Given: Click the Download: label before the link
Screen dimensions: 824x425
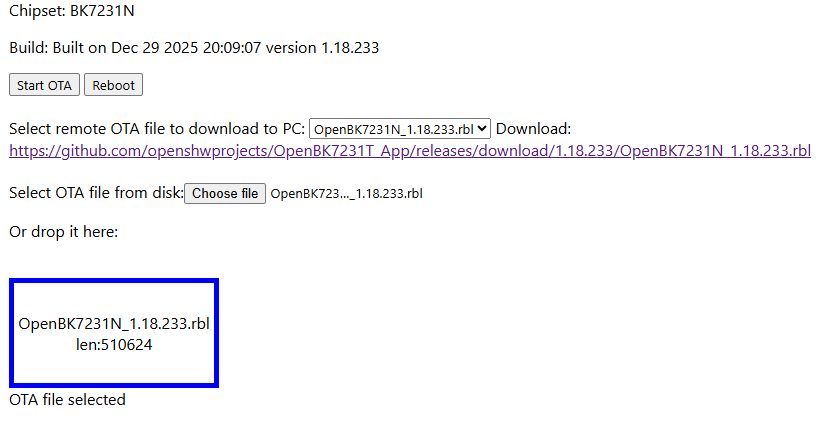Looking at the screenshot, I should (x=533, y=129).
